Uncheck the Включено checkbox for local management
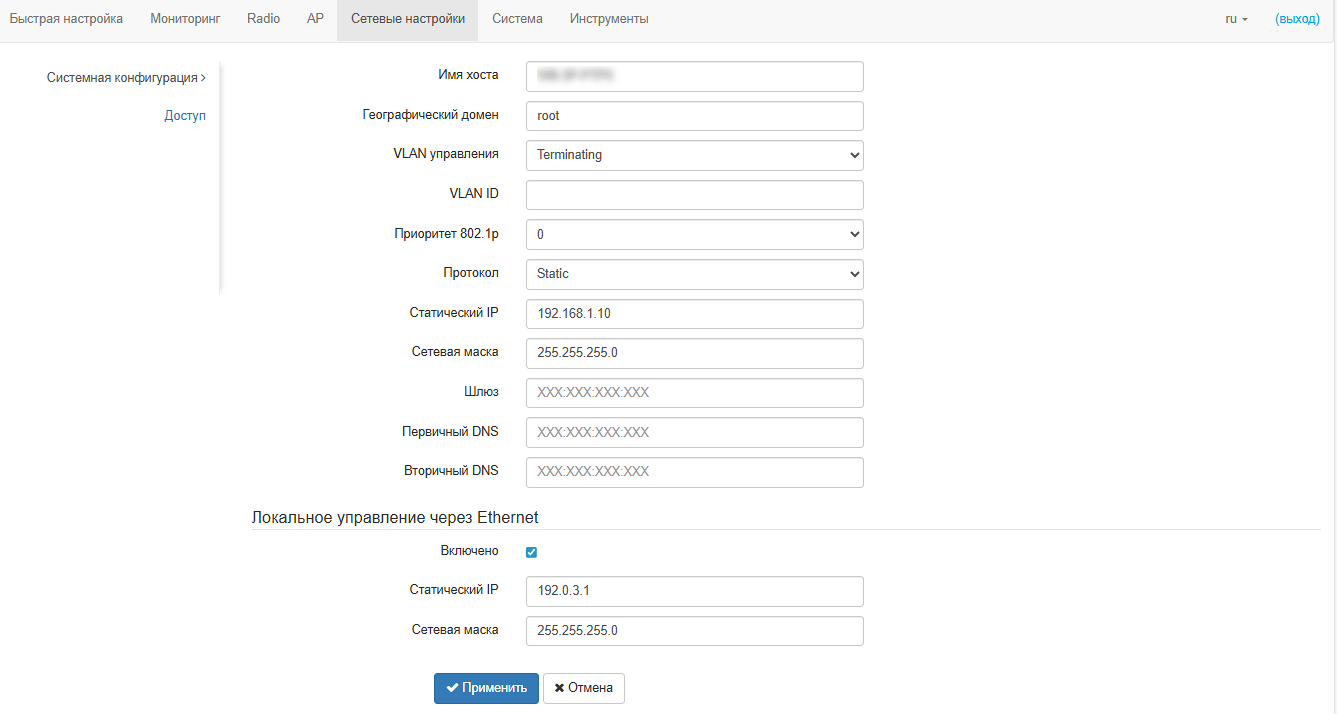 click(x=532, y=552)
